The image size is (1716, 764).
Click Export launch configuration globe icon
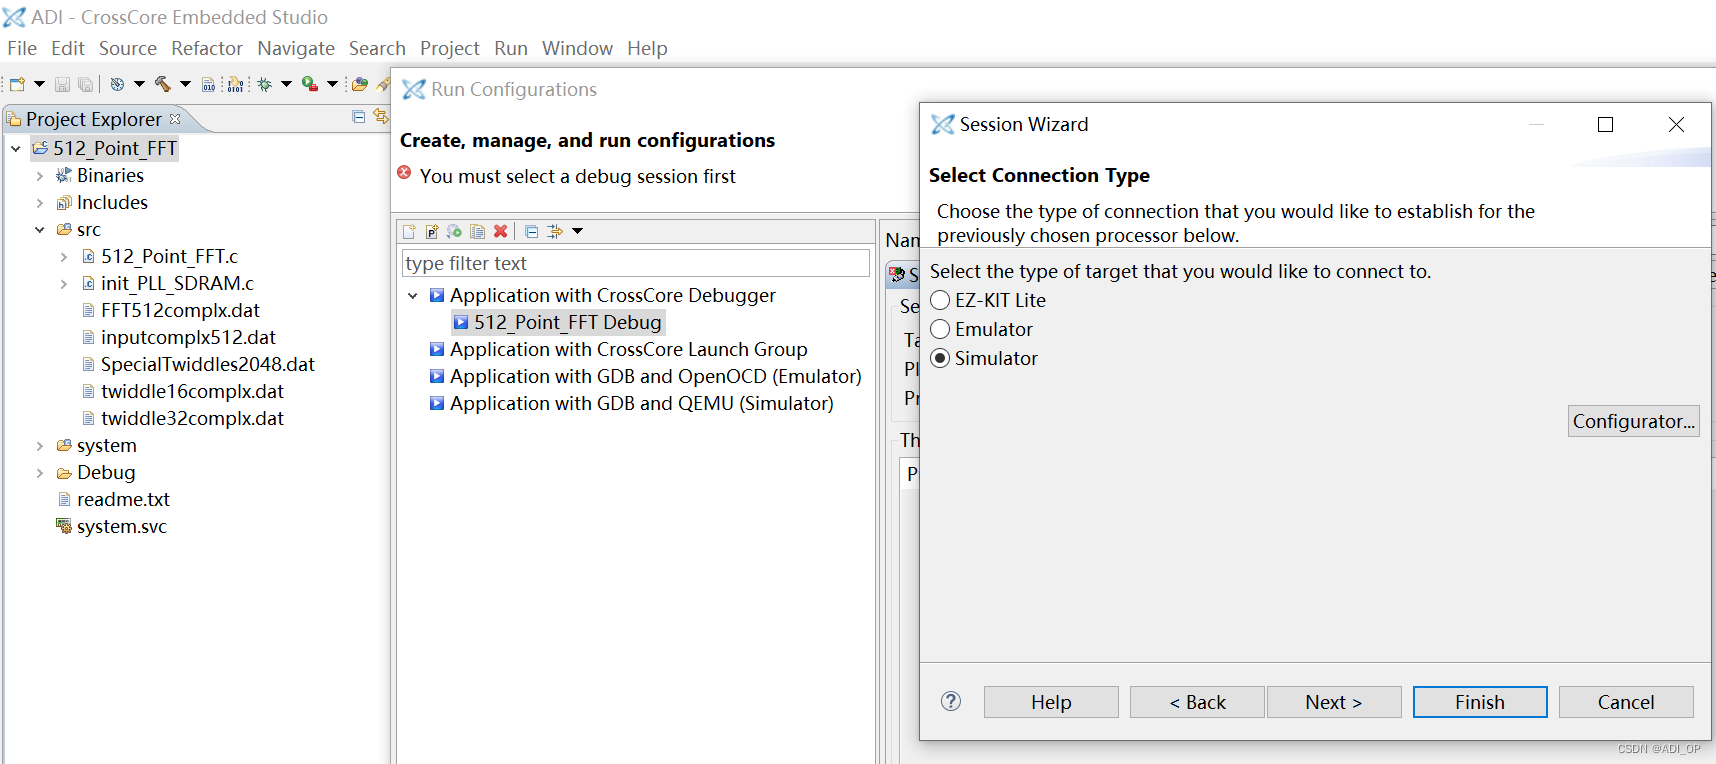click(x=454, y=232)
